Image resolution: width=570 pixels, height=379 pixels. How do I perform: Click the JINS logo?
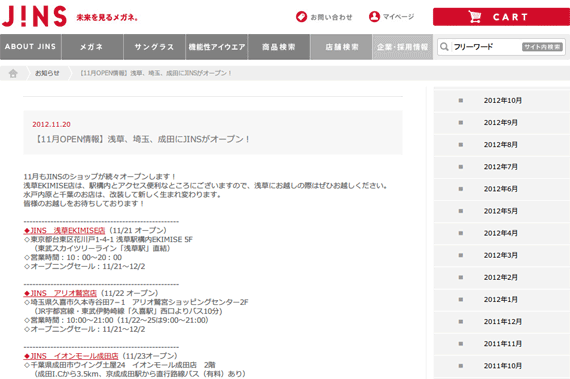35,16
